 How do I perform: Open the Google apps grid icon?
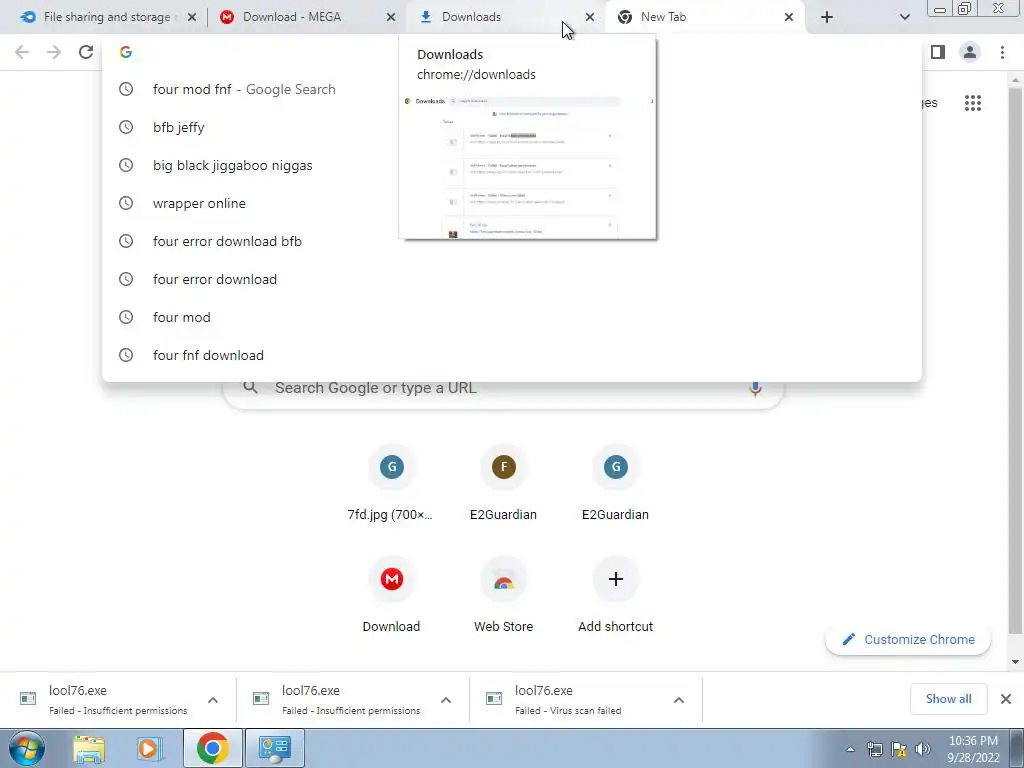click(x=972, y=103)
